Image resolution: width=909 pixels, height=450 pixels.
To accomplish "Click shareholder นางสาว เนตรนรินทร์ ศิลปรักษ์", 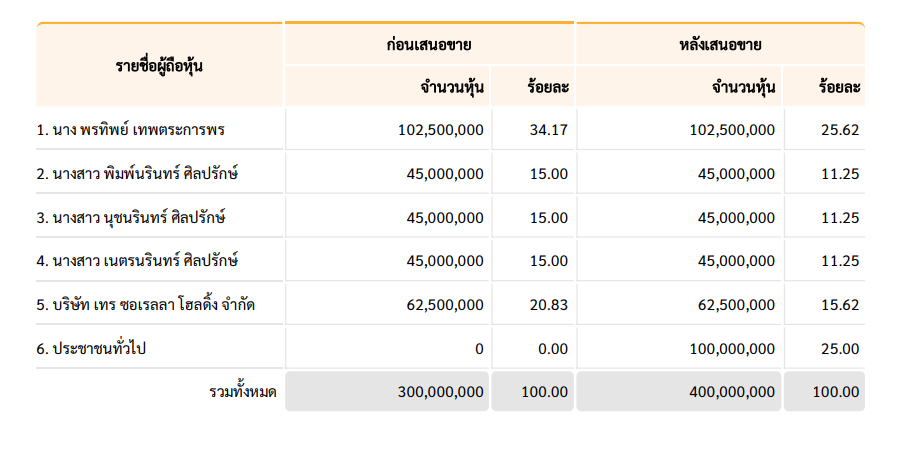I will (x=137, y=260).
